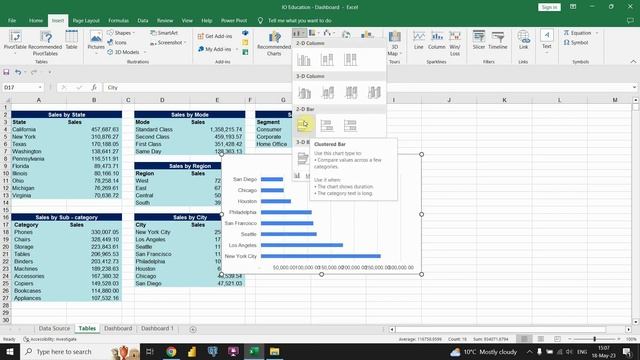Click Tell me what you want to do

[x=300, y=20]
